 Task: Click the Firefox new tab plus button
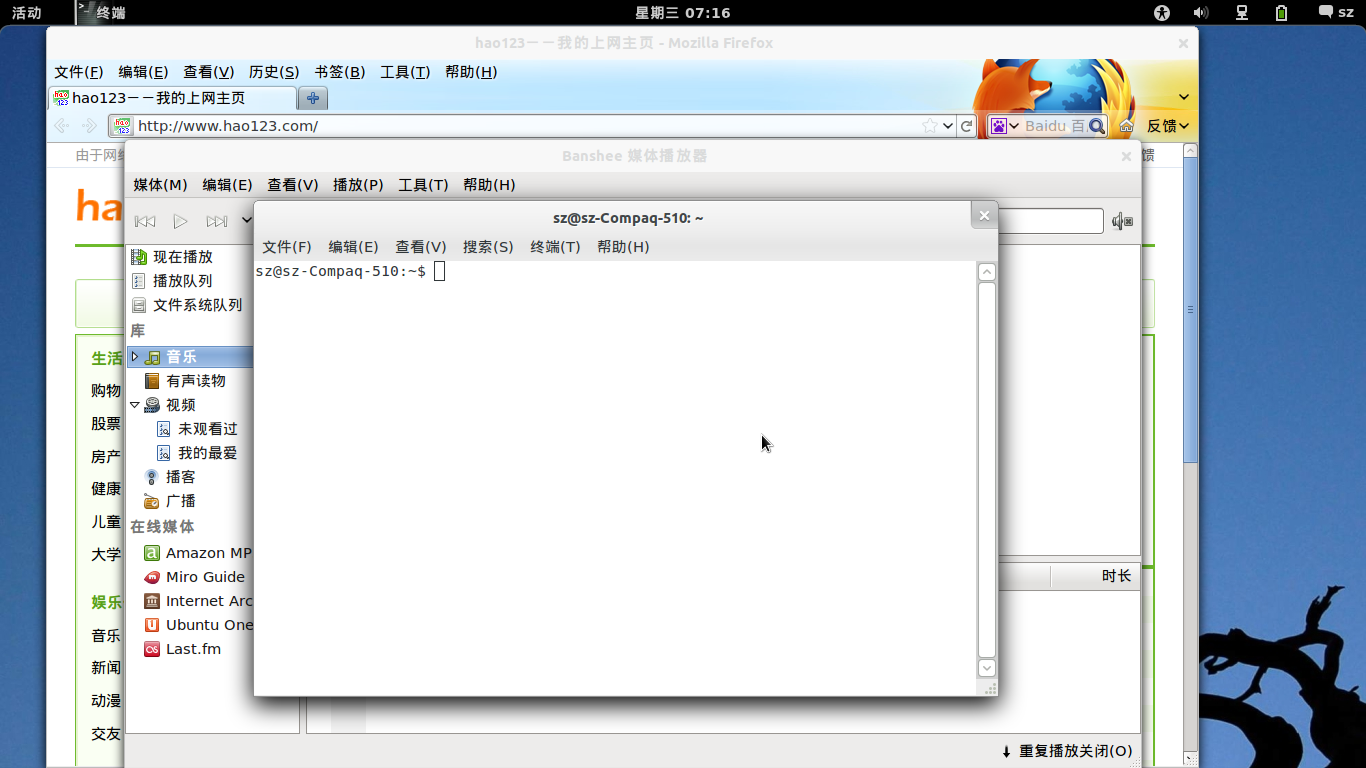313,98
